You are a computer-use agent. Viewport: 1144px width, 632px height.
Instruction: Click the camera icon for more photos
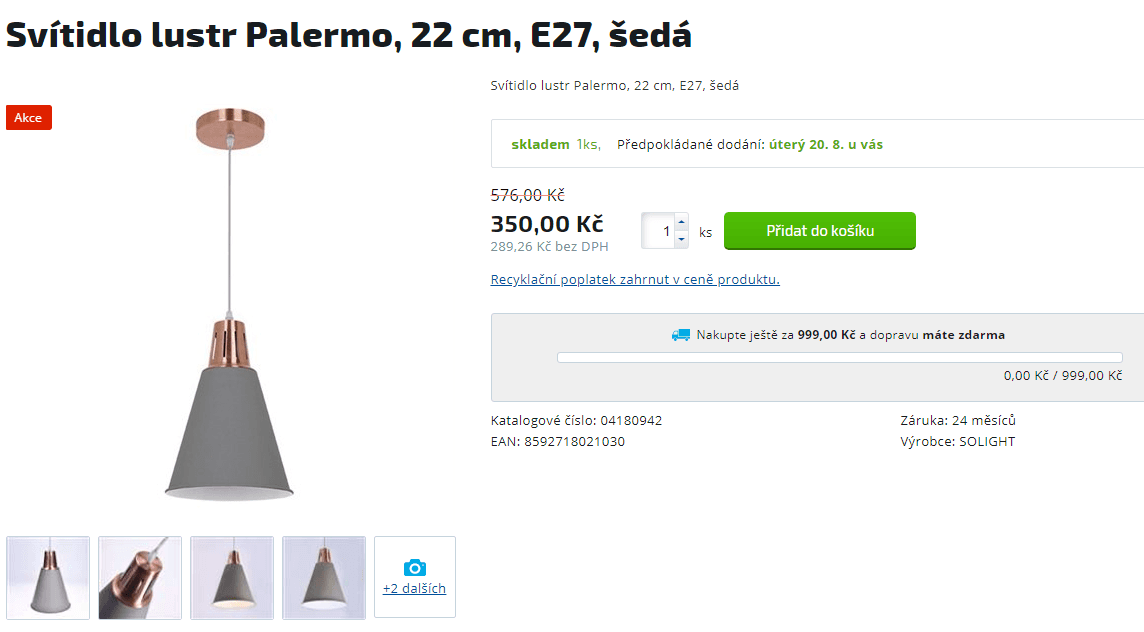pos(414,568)
